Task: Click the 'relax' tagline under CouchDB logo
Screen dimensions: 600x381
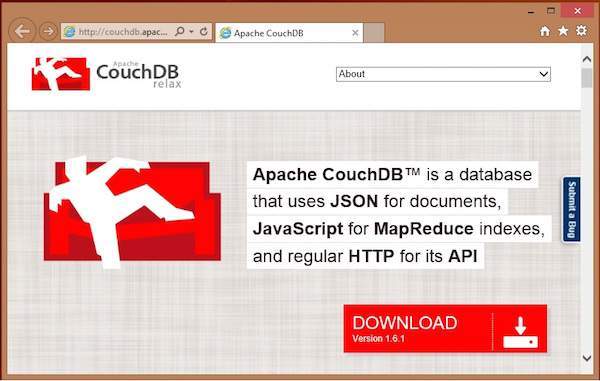Action: point(167,84)
